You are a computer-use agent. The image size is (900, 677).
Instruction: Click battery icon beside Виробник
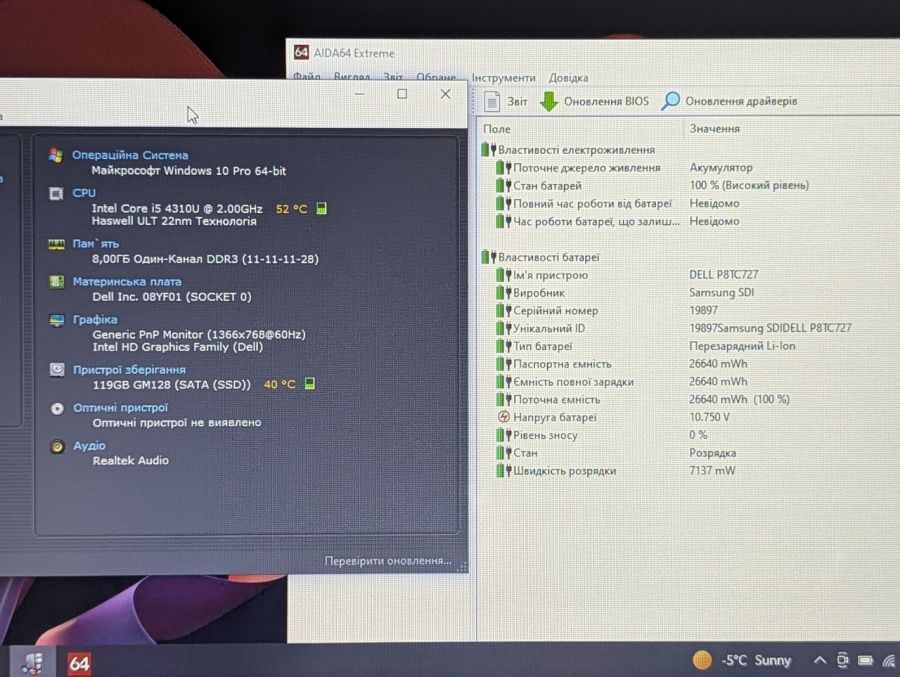coord(503,293)
